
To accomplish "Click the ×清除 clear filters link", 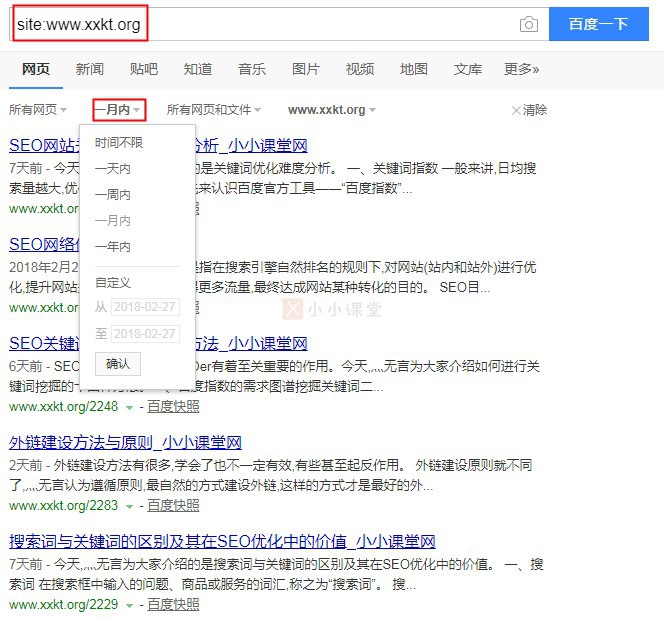I will [x=529, y=110].
